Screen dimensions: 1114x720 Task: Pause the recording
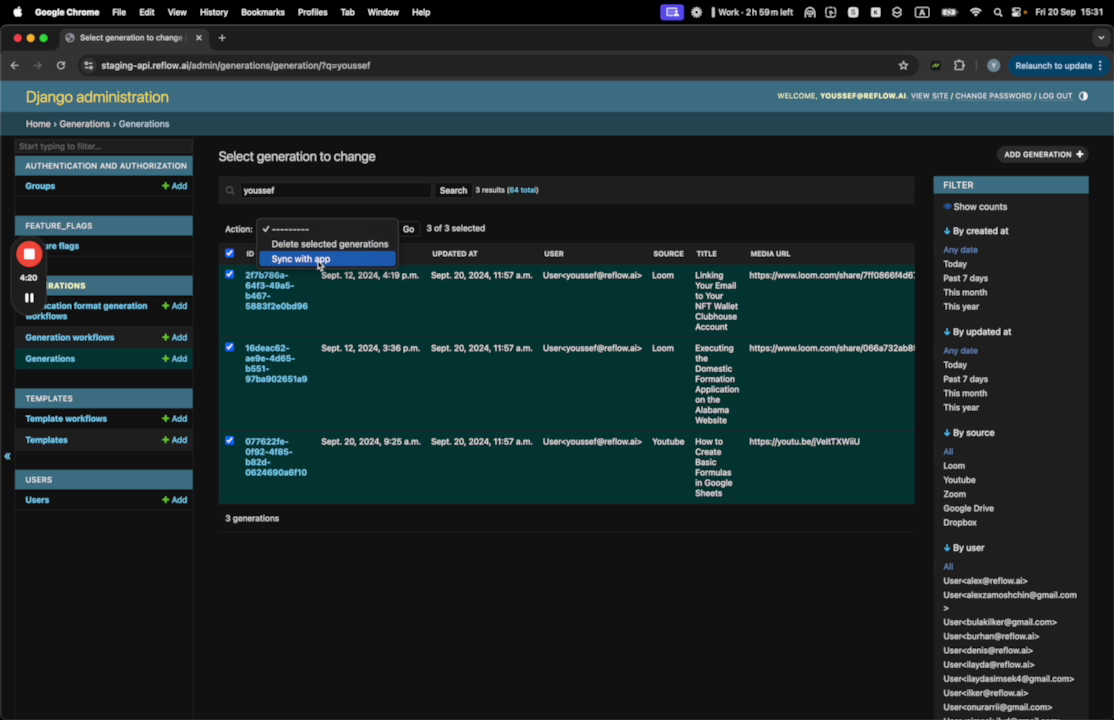(29, 297)
